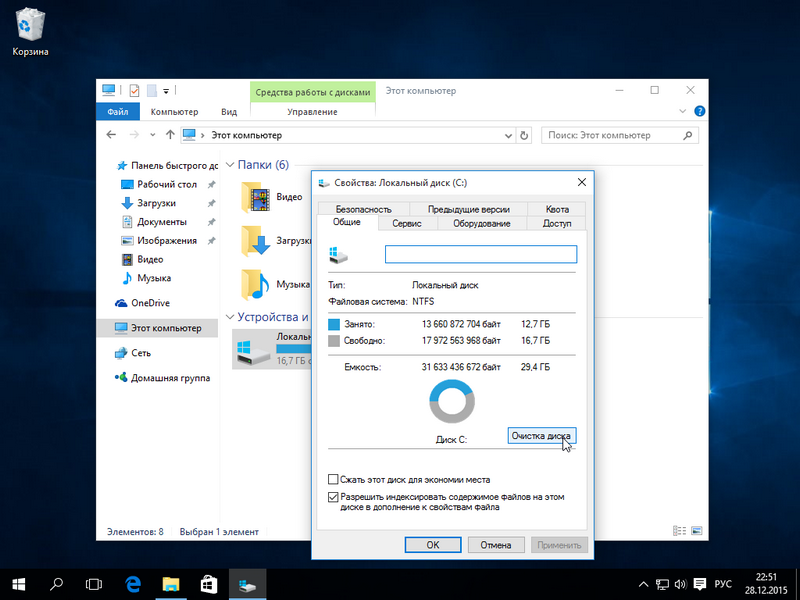800x600 pixels.
Task: Refresh the Explorer address bar
Action: [524, 135]
